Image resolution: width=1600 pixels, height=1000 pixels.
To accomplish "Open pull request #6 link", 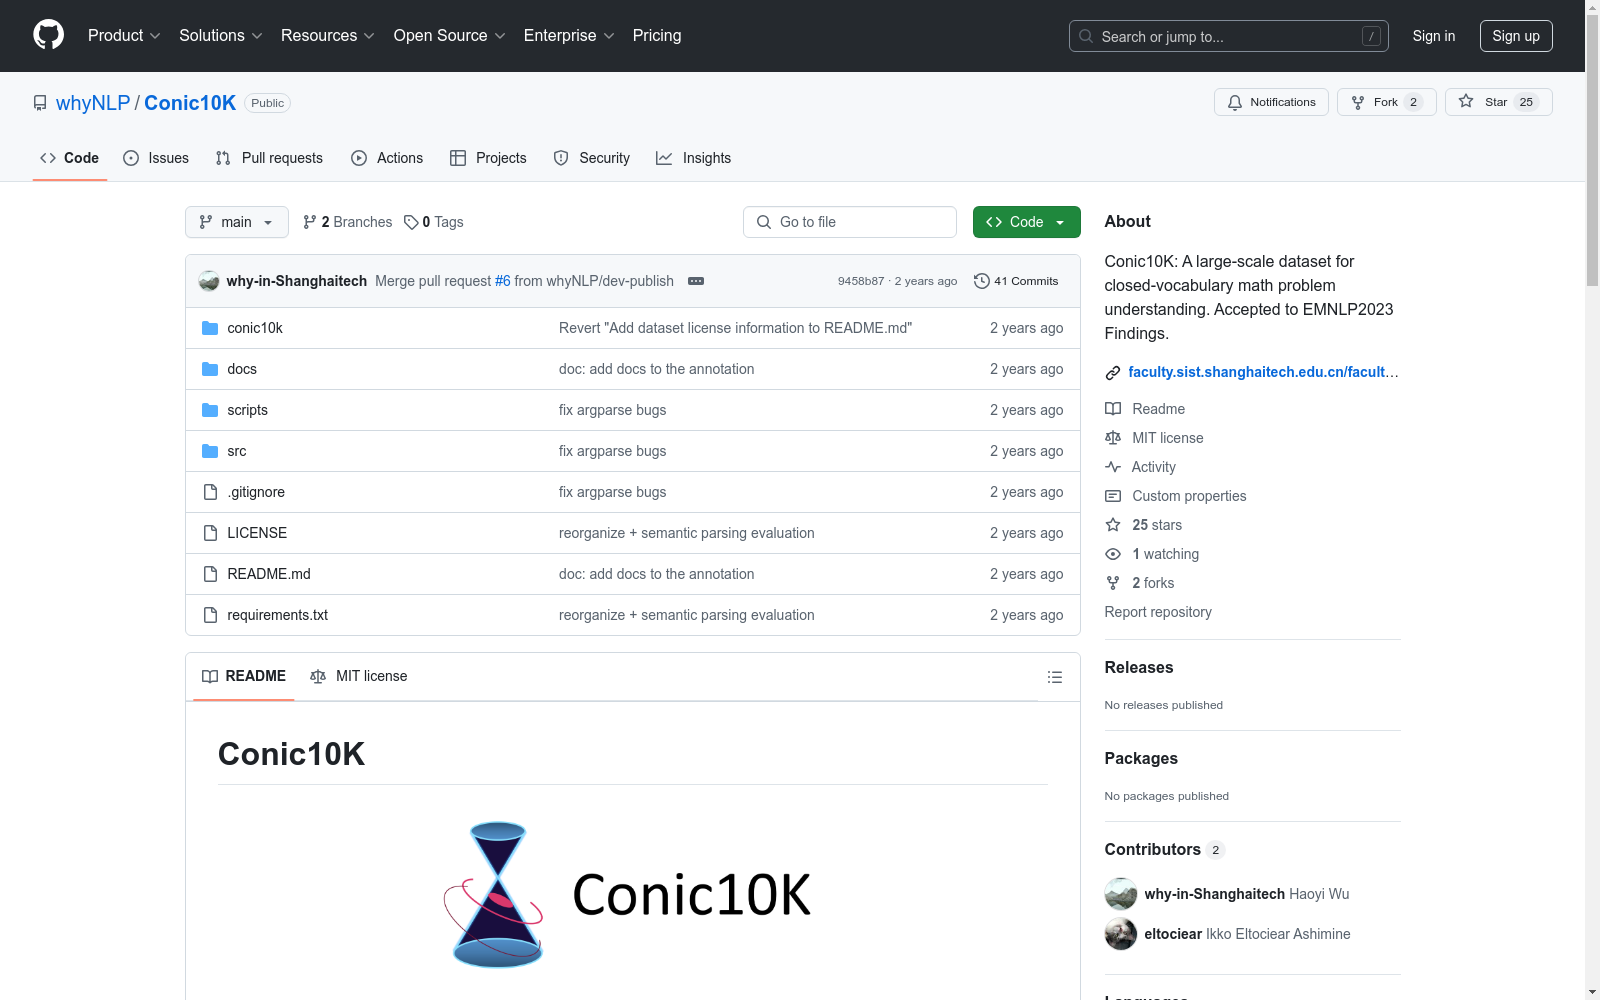I will (503, 281).
